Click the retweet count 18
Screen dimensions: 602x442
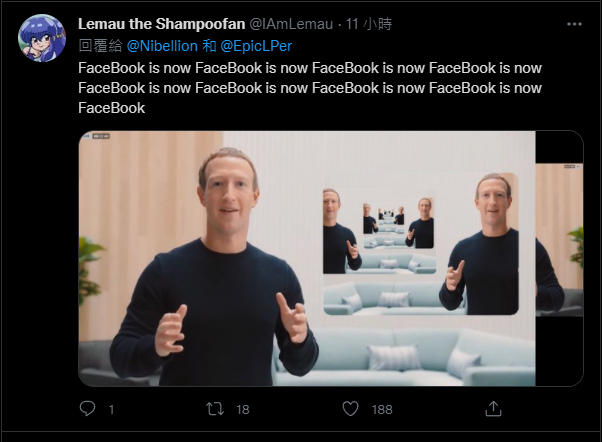point(241,409)
